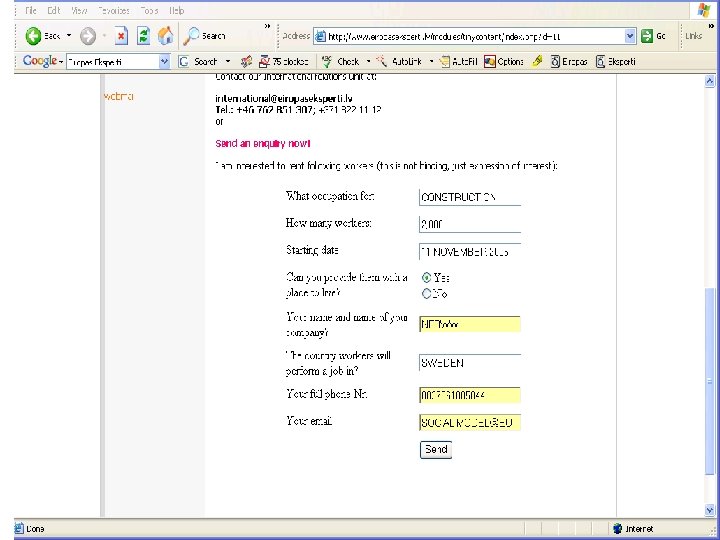Open the Google Search button dropdown arrow

[227, 62]
